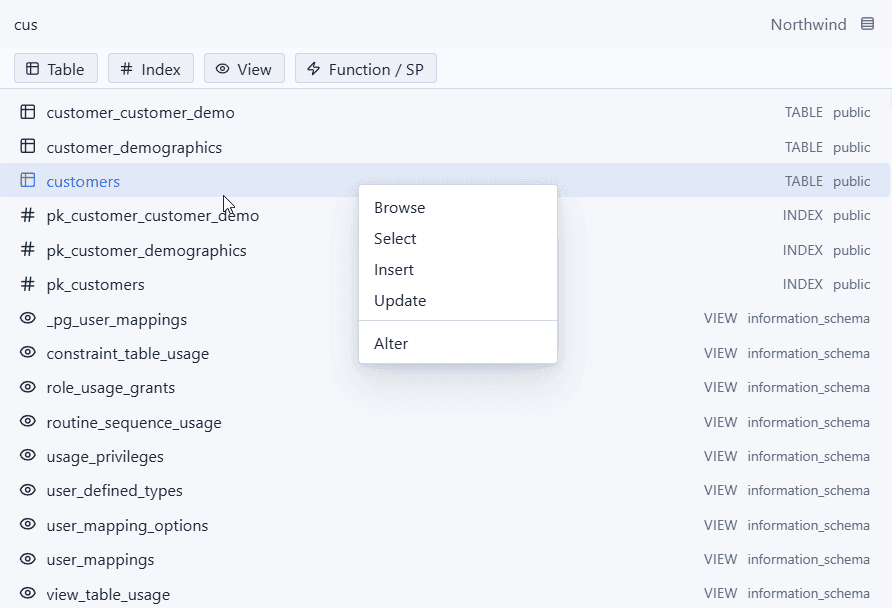
Task: Select the role_usage_grants view name
Action: [111, 388]
